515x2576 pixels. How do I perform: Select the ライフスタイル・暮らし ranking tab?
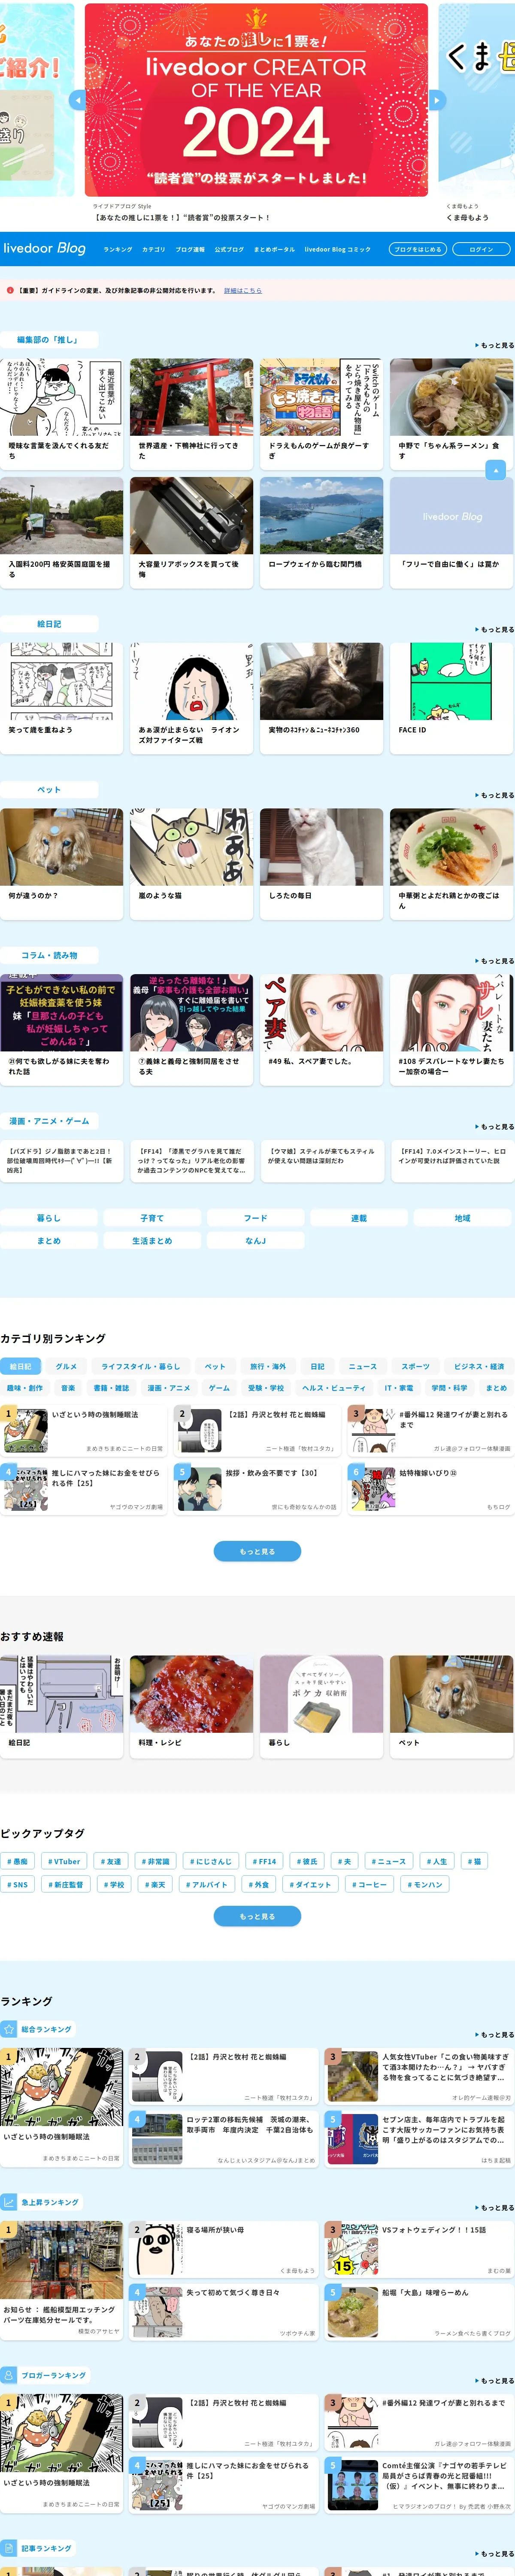point(141,1366)
